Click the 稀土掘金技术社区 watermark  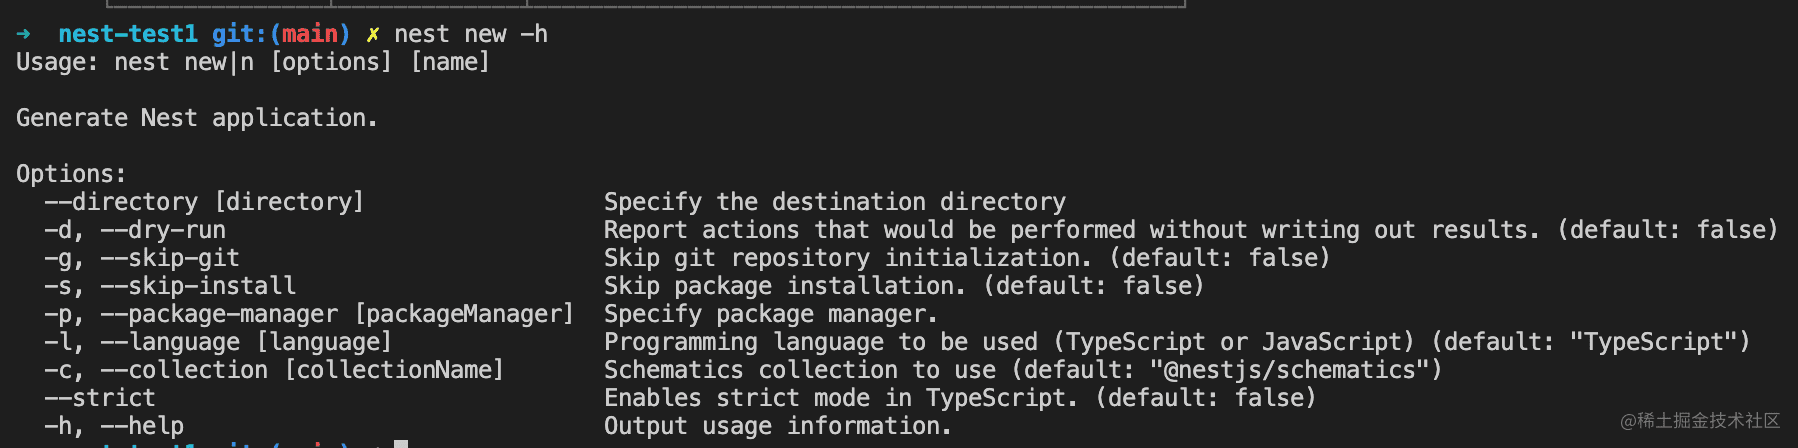1700,420
